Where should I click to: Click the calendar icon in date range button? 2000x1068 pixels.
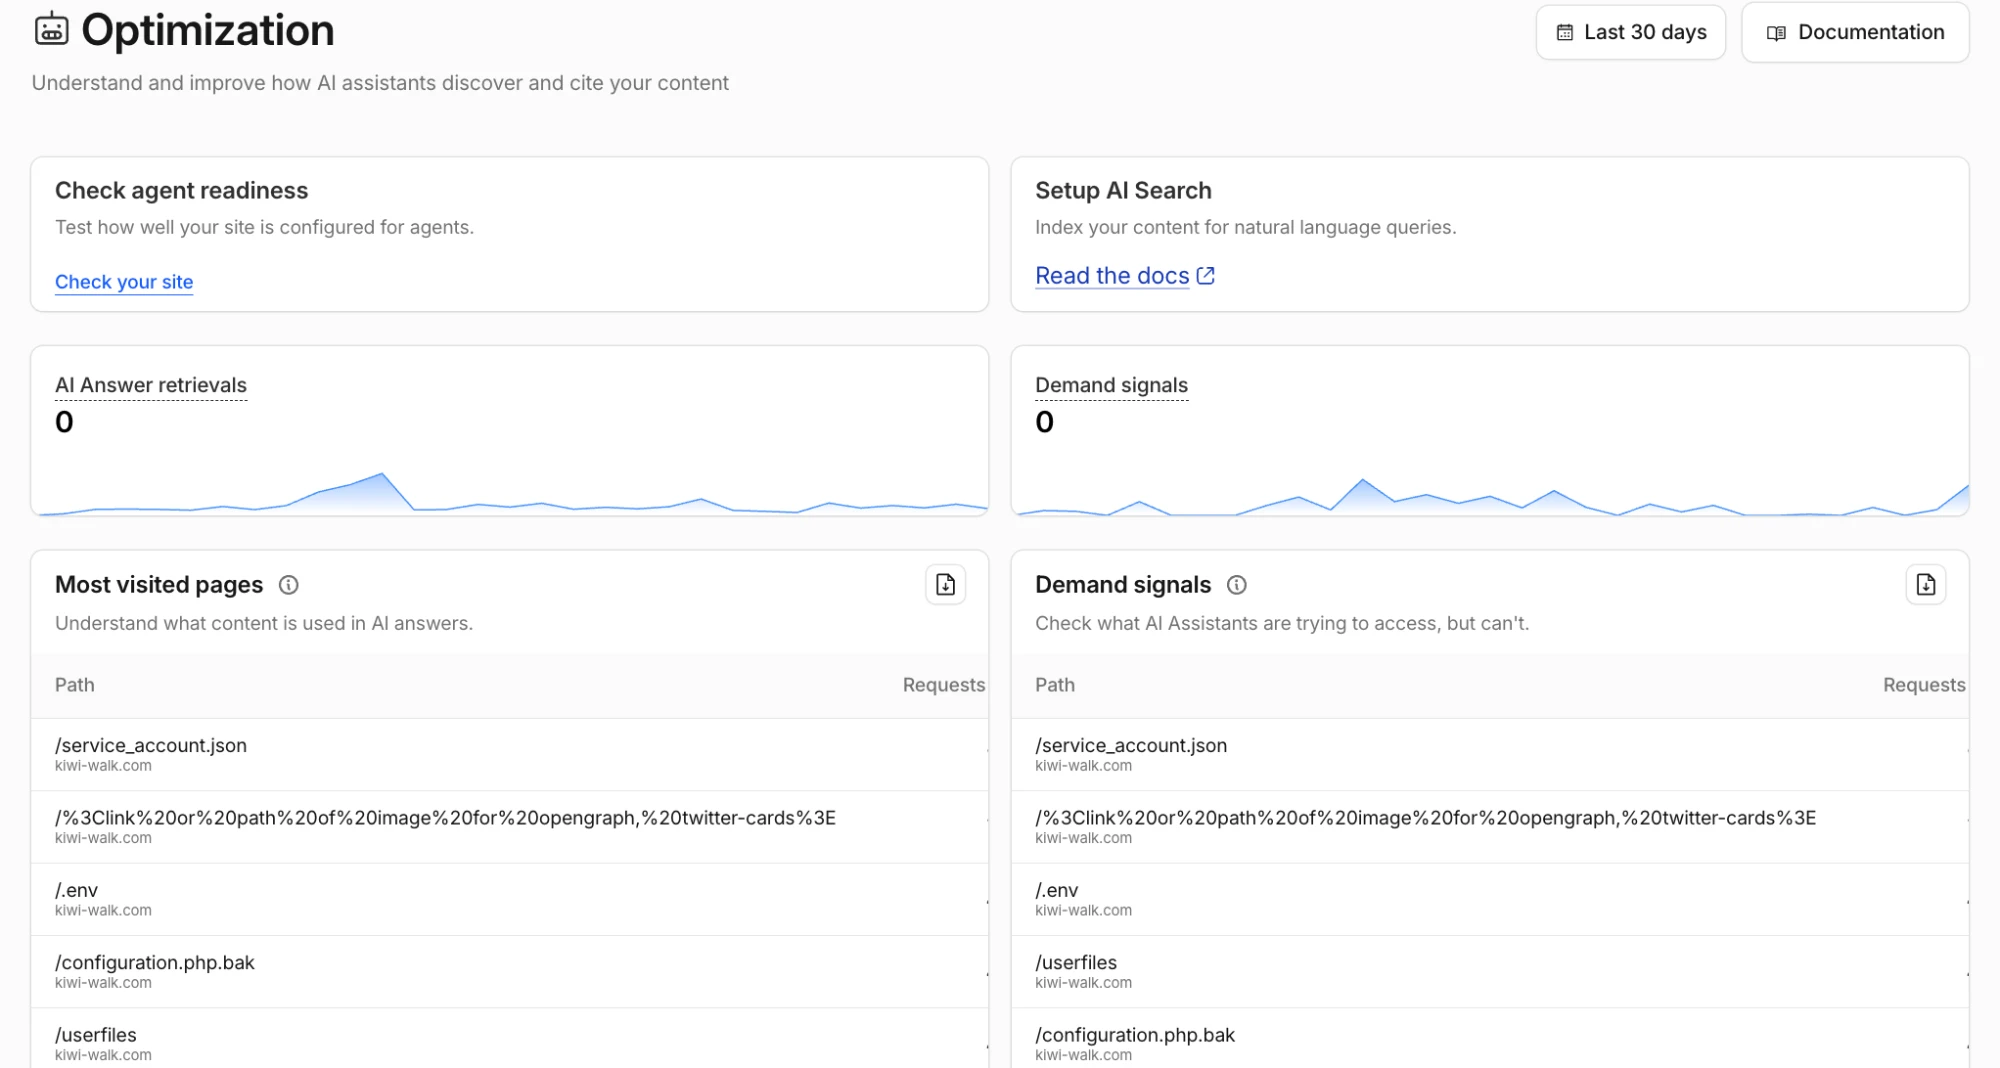pos(1564,33)
